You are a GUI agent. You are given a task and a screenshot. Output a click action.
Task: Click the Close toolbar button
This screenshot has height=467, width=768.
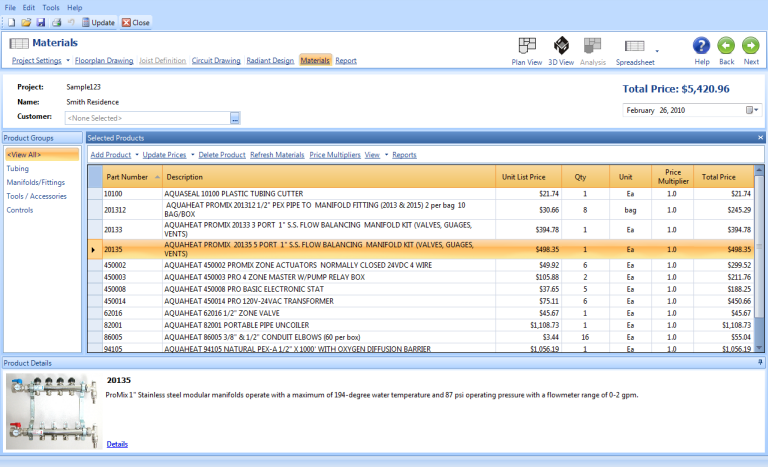[136, 23]
